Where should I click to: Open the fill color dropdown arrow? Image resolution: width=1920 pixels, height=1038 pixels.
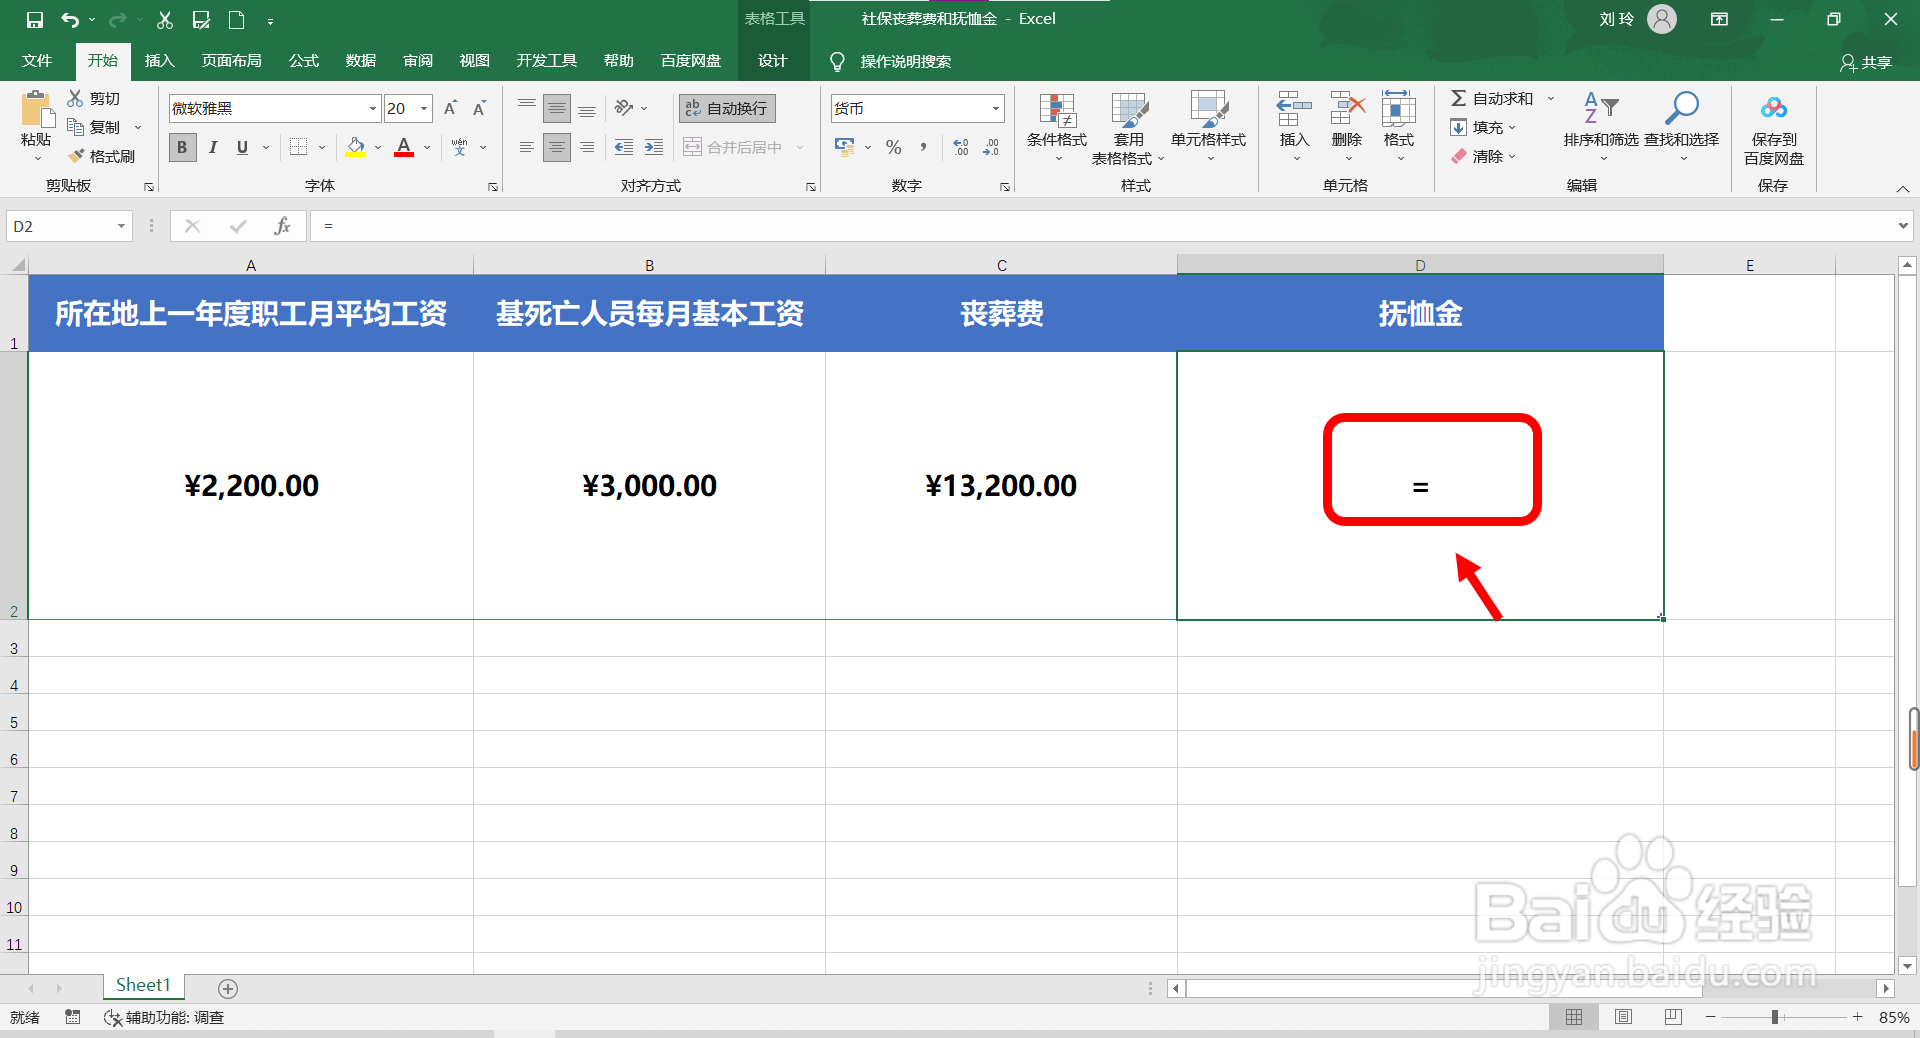pyautogui.click(x=377, y=147)
